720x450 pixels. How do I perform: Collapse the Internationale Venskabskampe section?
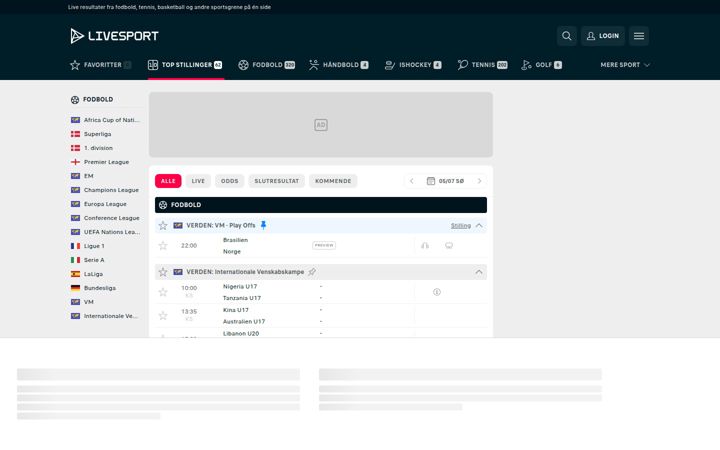[479, 272]
